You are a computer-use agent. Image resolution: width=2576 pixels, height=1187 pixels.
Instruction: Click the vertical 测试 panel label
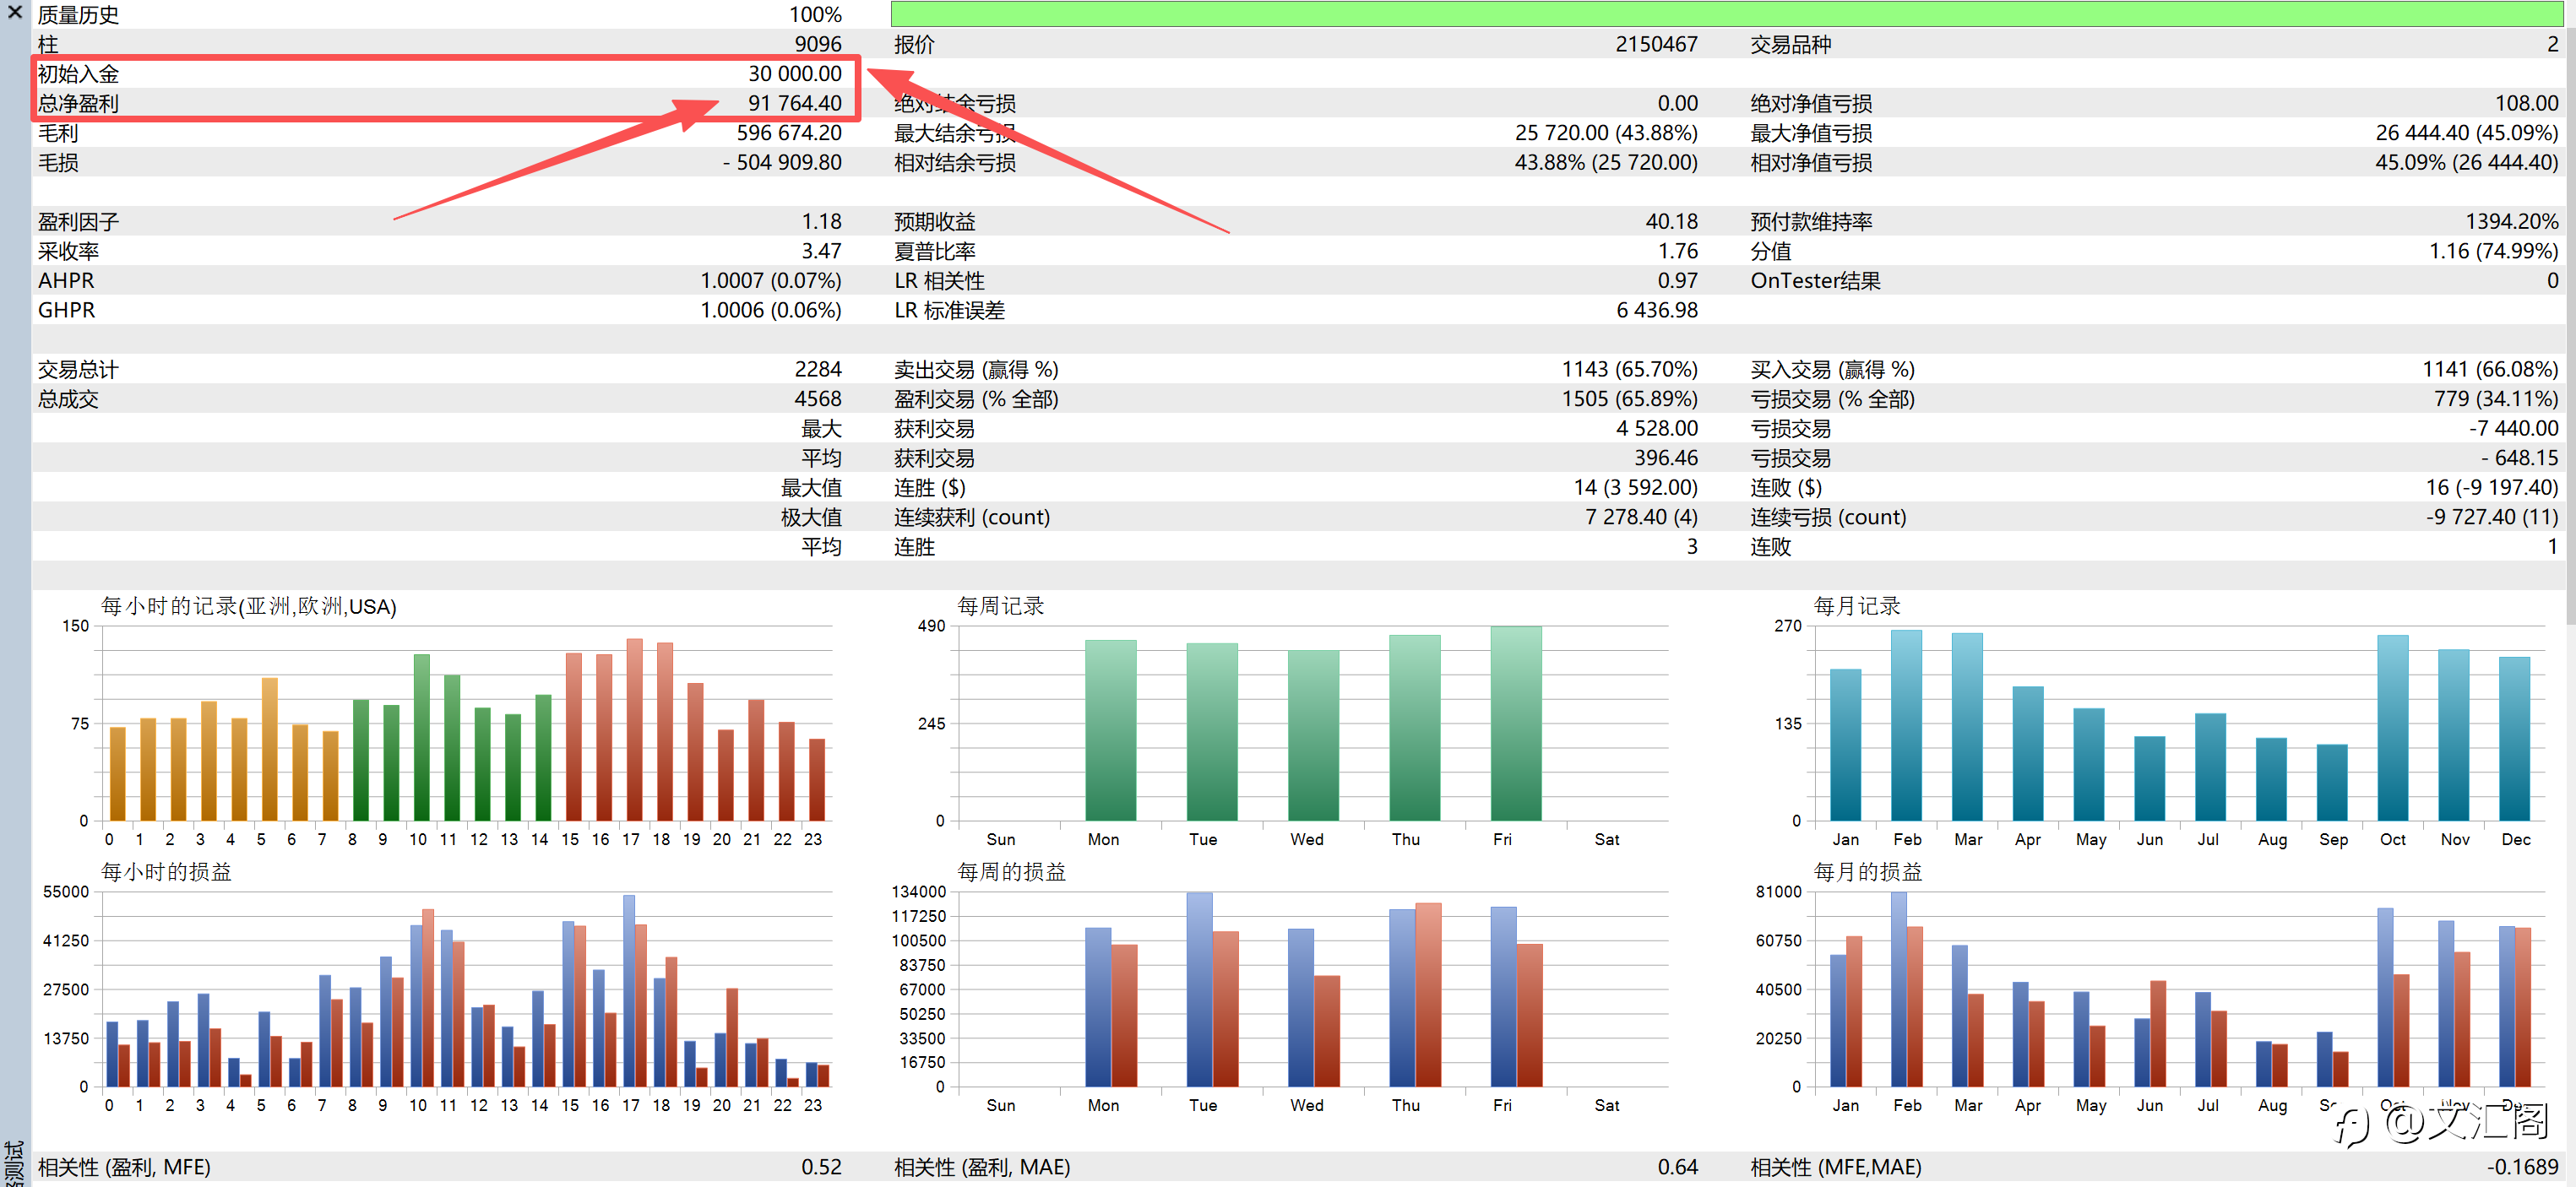14,1163
